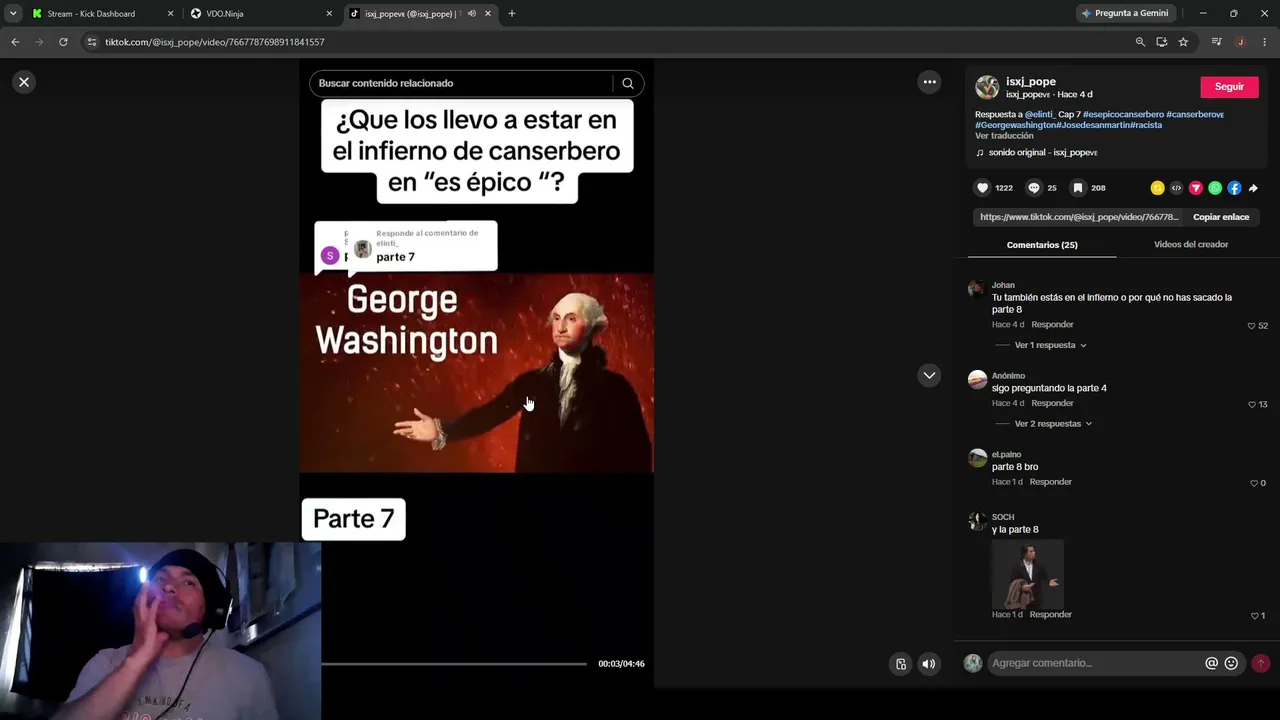Open the media controls icon in toolbar
This screenshot has height=720, width=1280.
(1216, 42)
